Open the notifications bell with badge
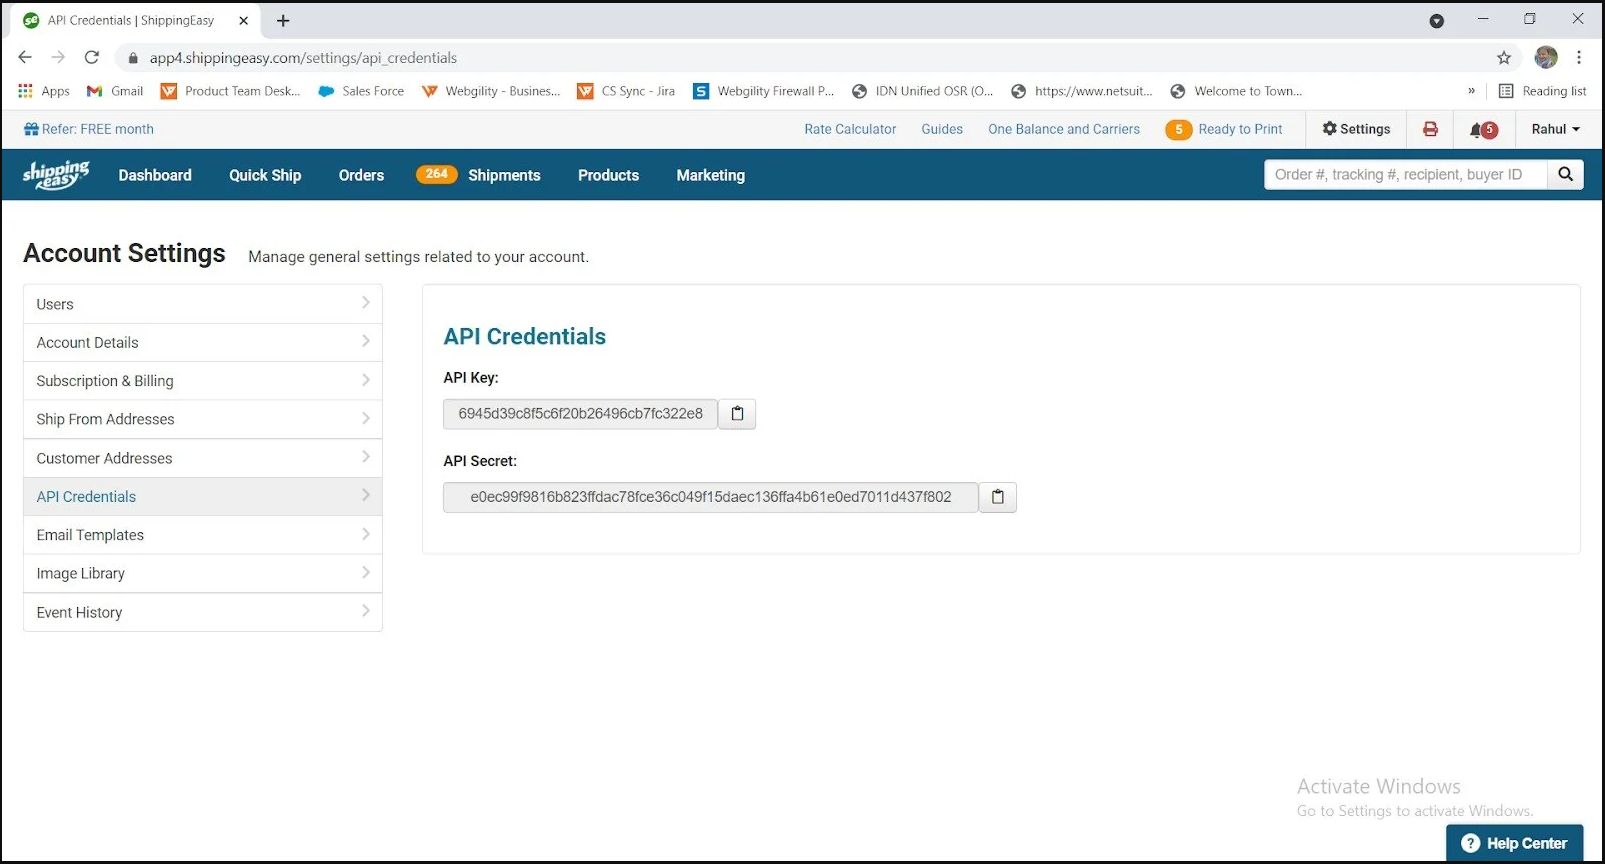Screen dimensions: 1605x864 click(x=1482, y=129)
